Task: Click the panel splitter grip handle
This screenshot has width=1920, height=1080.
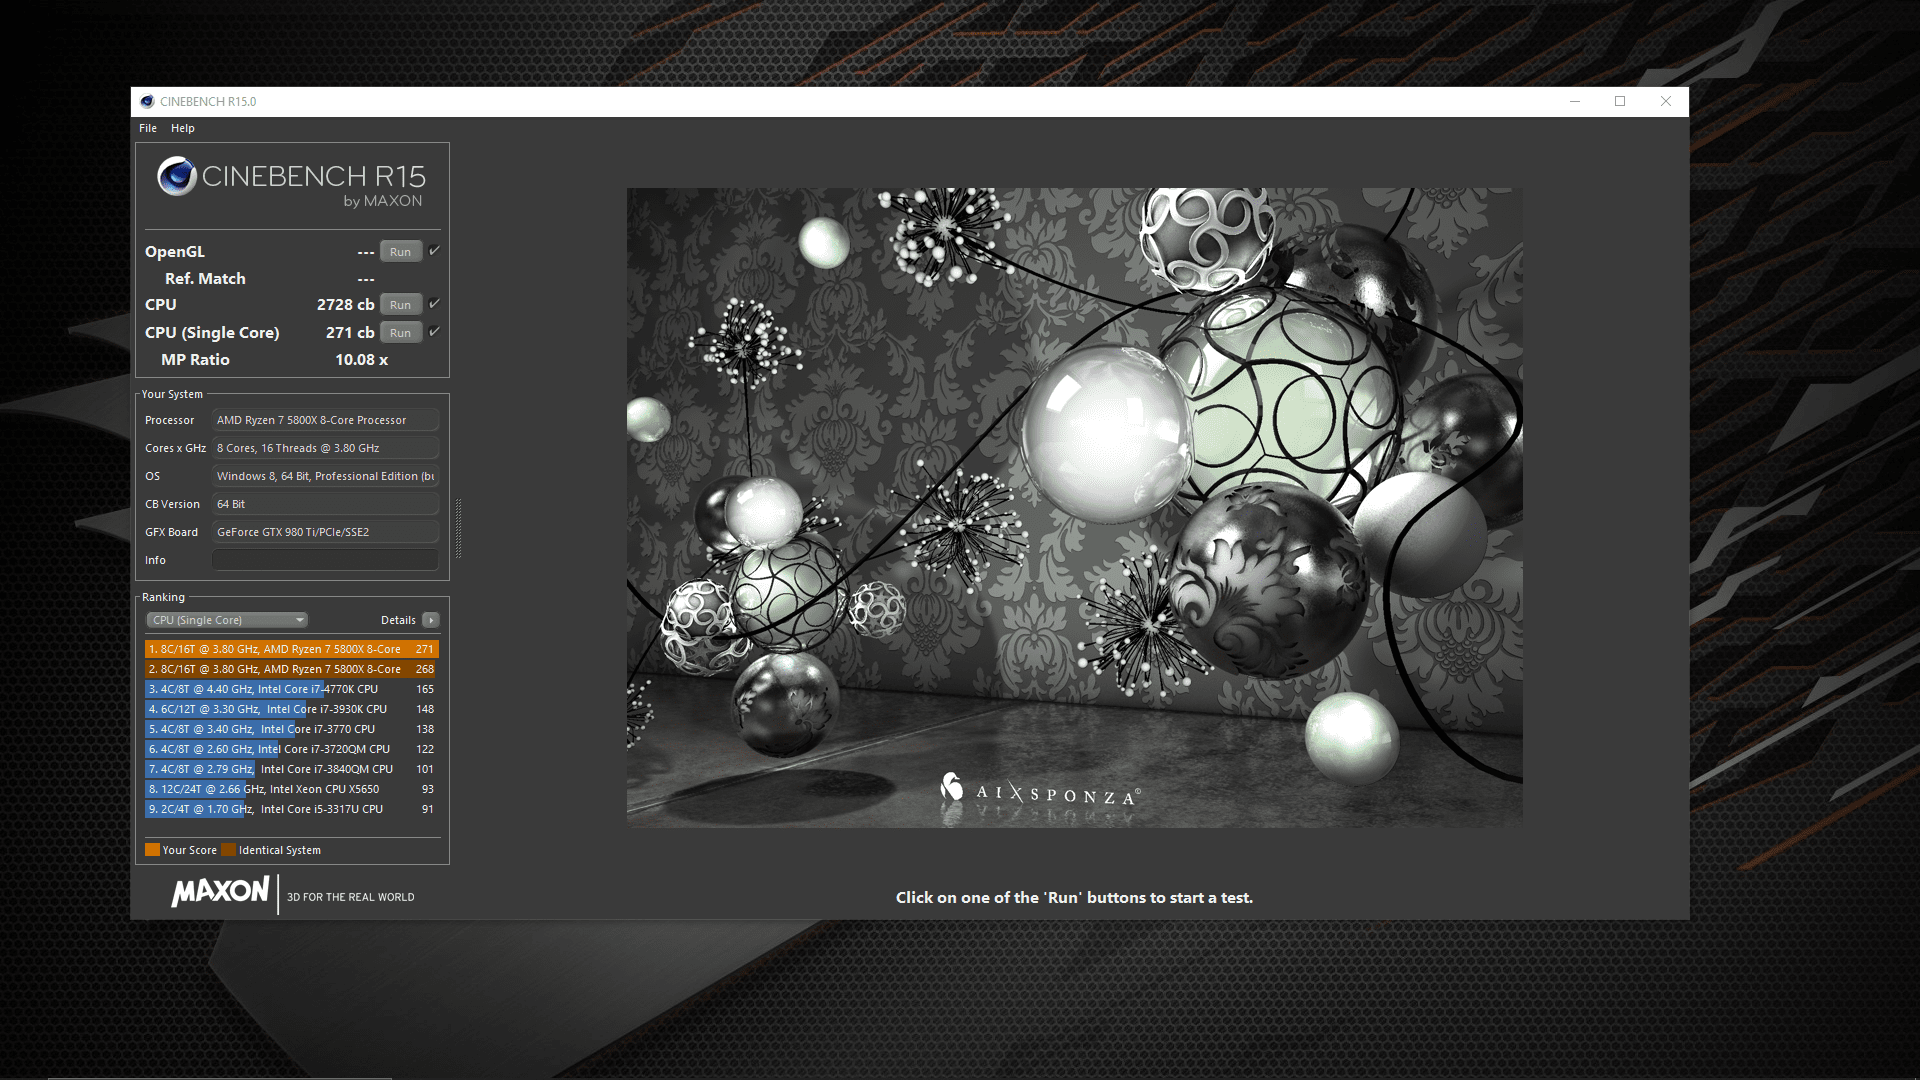Action: point(458,528)
